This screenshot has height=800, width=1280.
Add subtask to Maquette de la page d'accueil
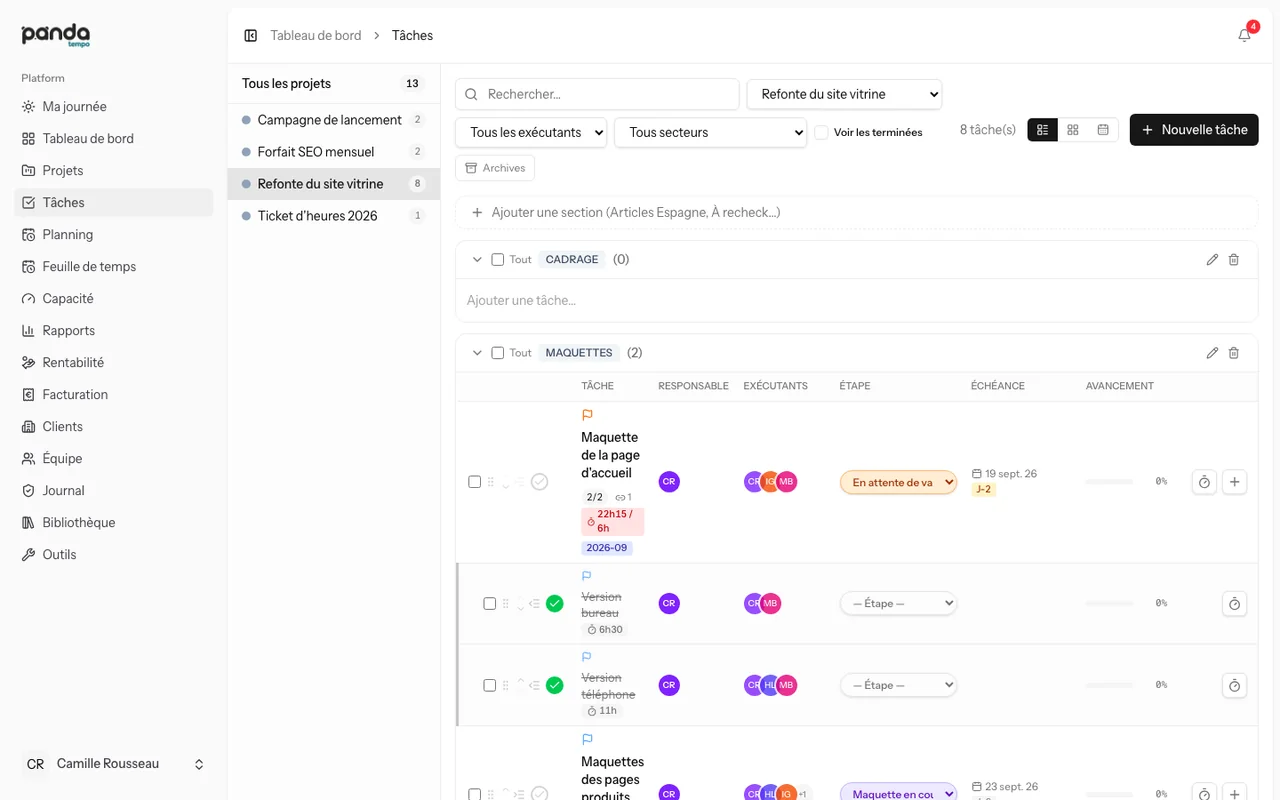pos(1235,482)
